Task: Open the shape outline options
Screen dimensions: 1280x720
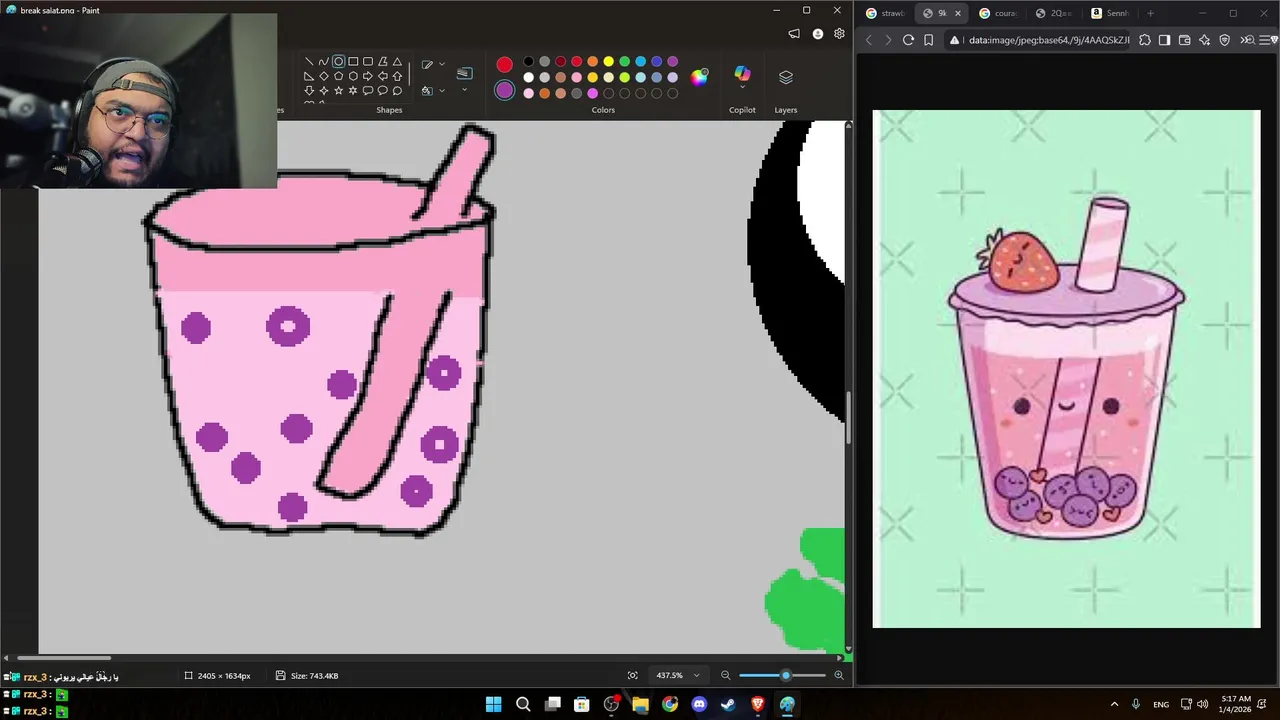Action: (x=433, y=64)
